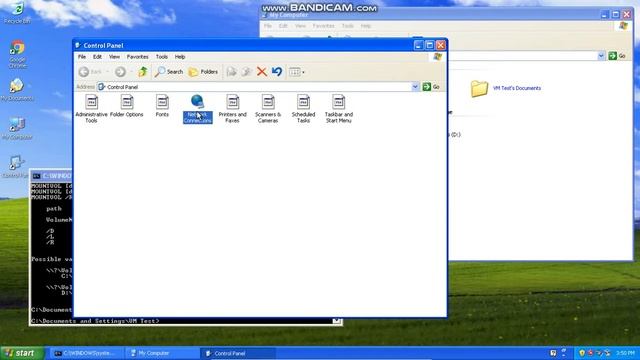Click the Move To toolbar icon

[x=231, y=72]
